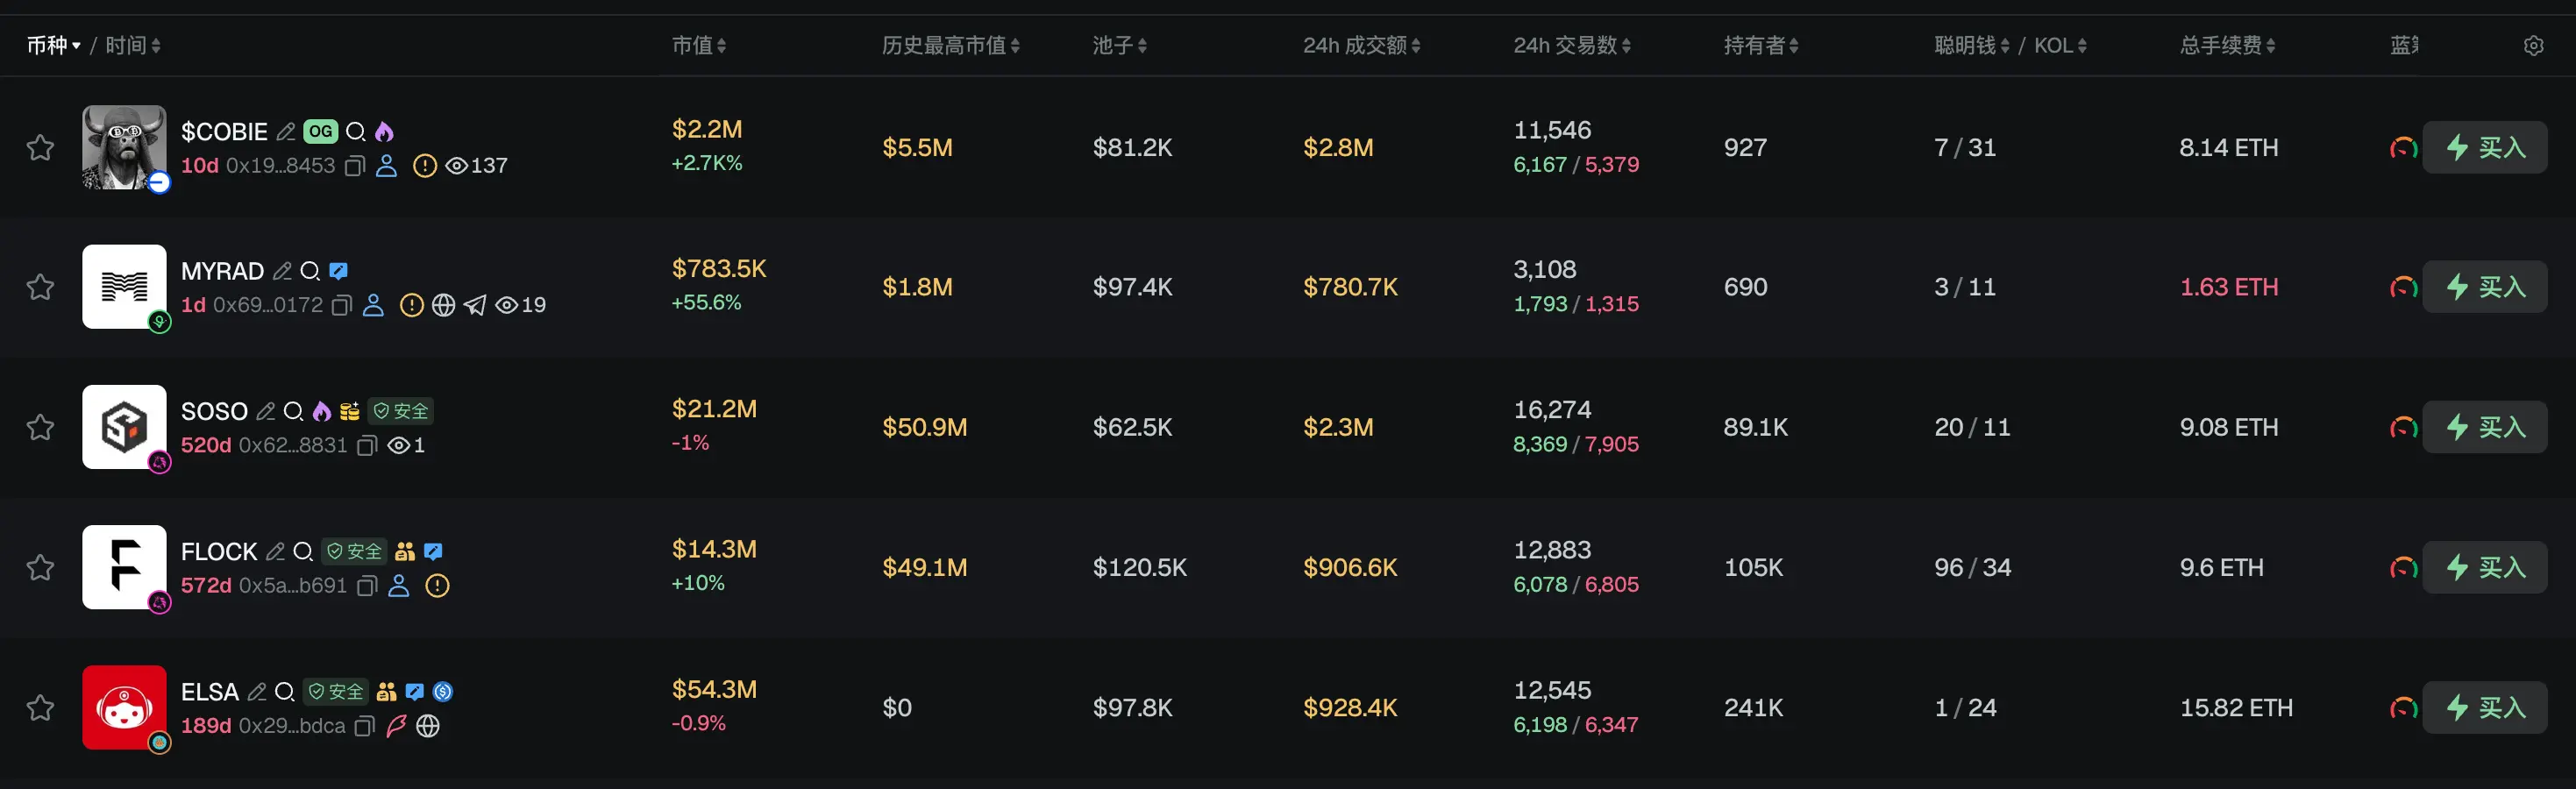The height and width of the screenshot is (789, 2576).
Task: Click the flame icon next to $COBIE
Action: click(384, 131)
